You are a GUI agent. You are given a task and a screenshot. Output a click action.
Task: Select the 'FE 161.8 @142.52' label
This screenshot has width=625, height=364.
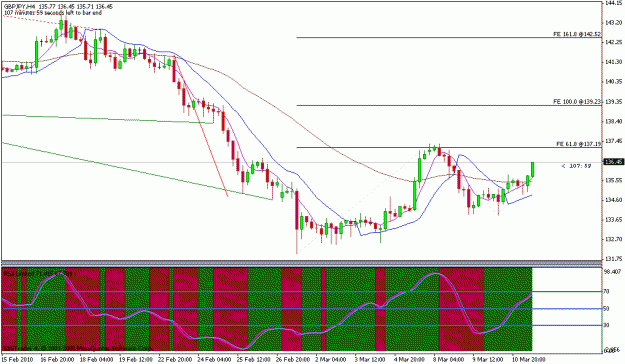576,34
